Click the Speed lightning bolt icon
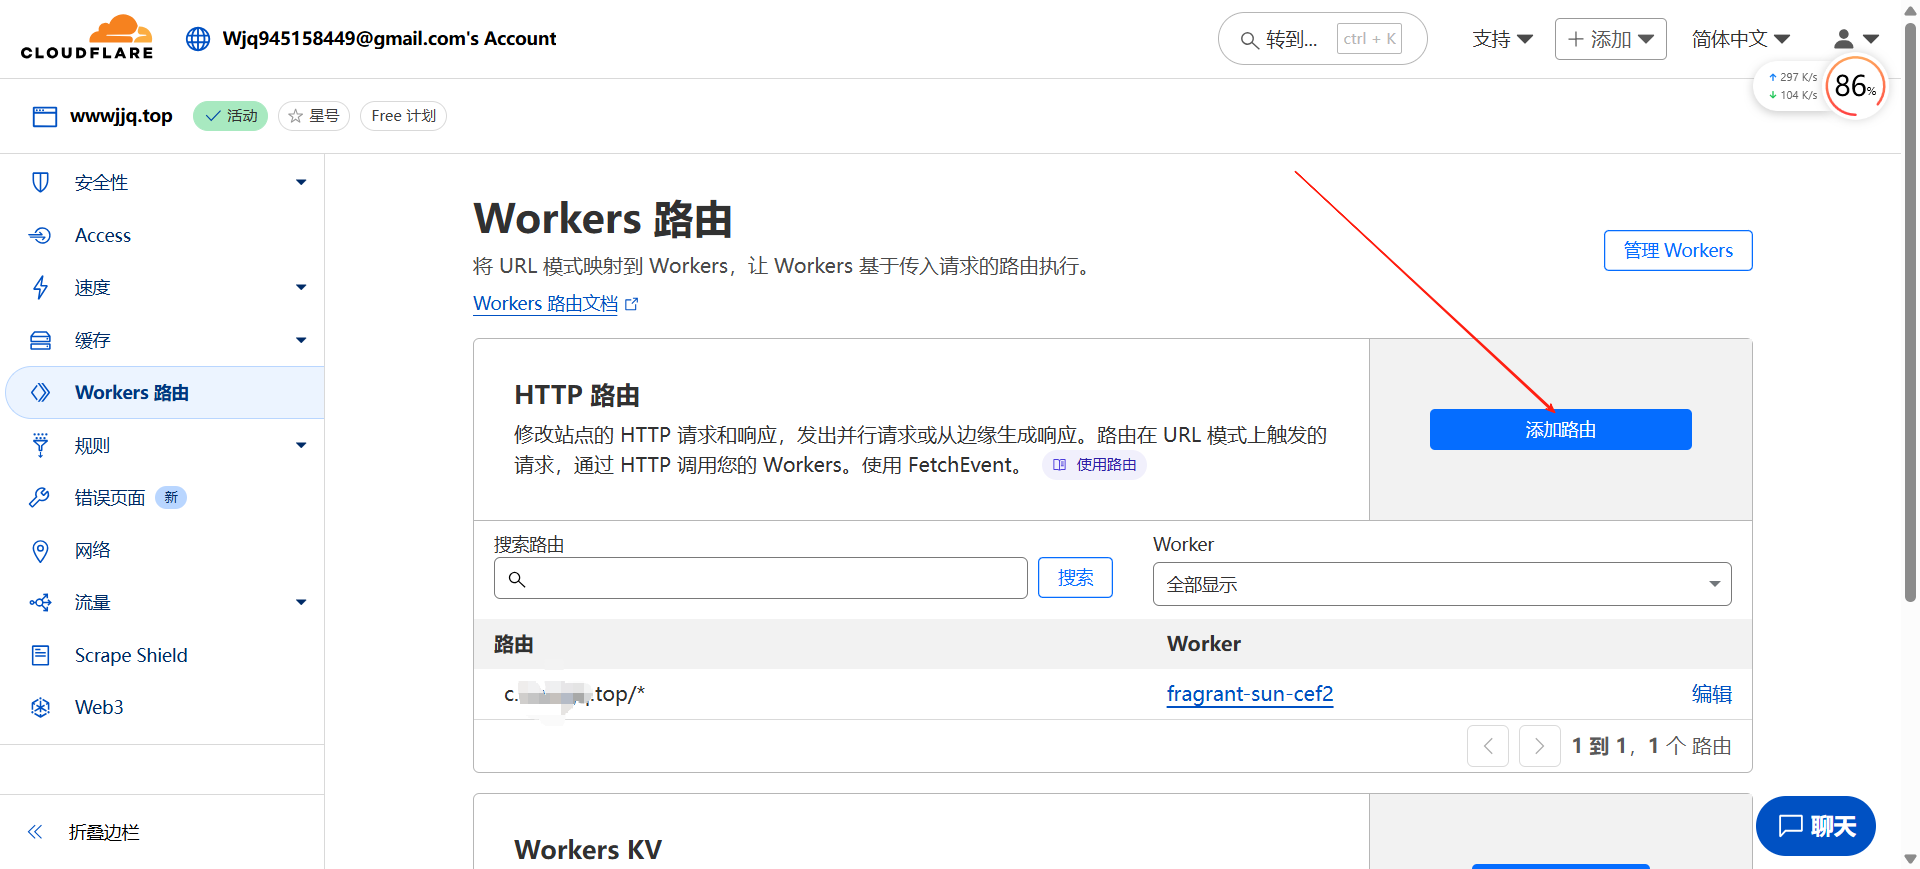 coord(40,288)
